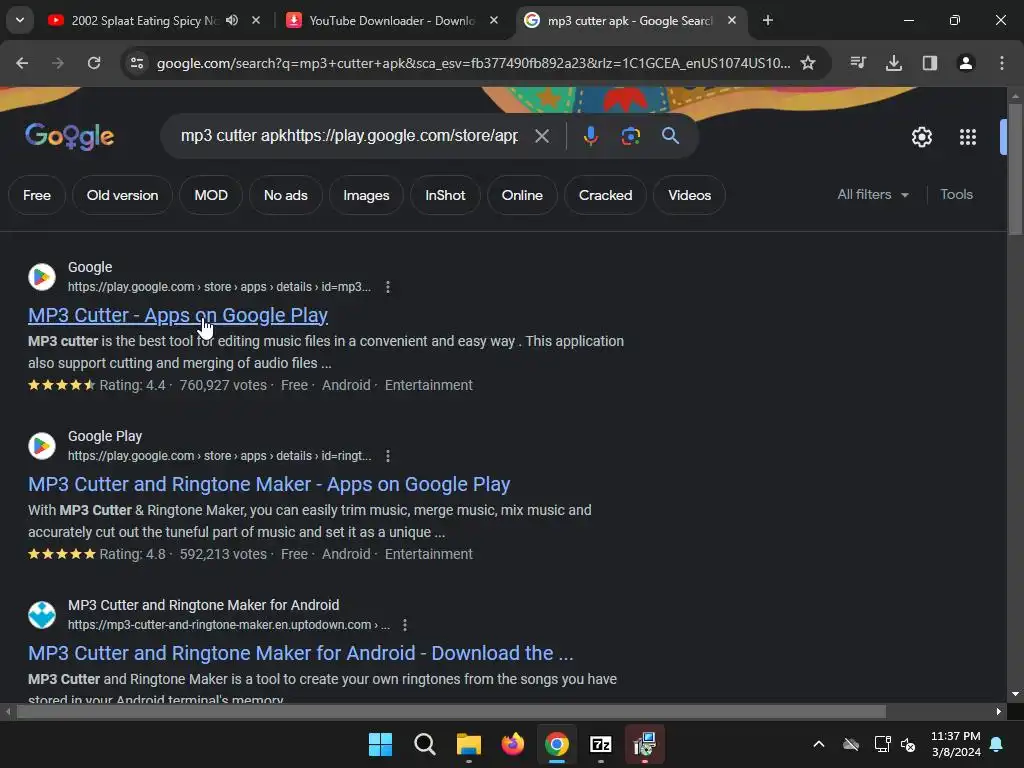
Task: Click the Google Play icon of second result
Action: (x=42, y=445)
